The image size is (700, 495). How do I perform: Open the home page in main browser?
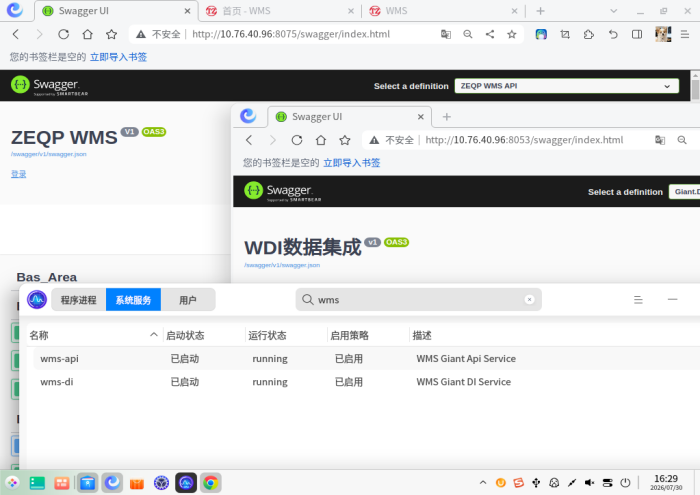pos(88,34)
